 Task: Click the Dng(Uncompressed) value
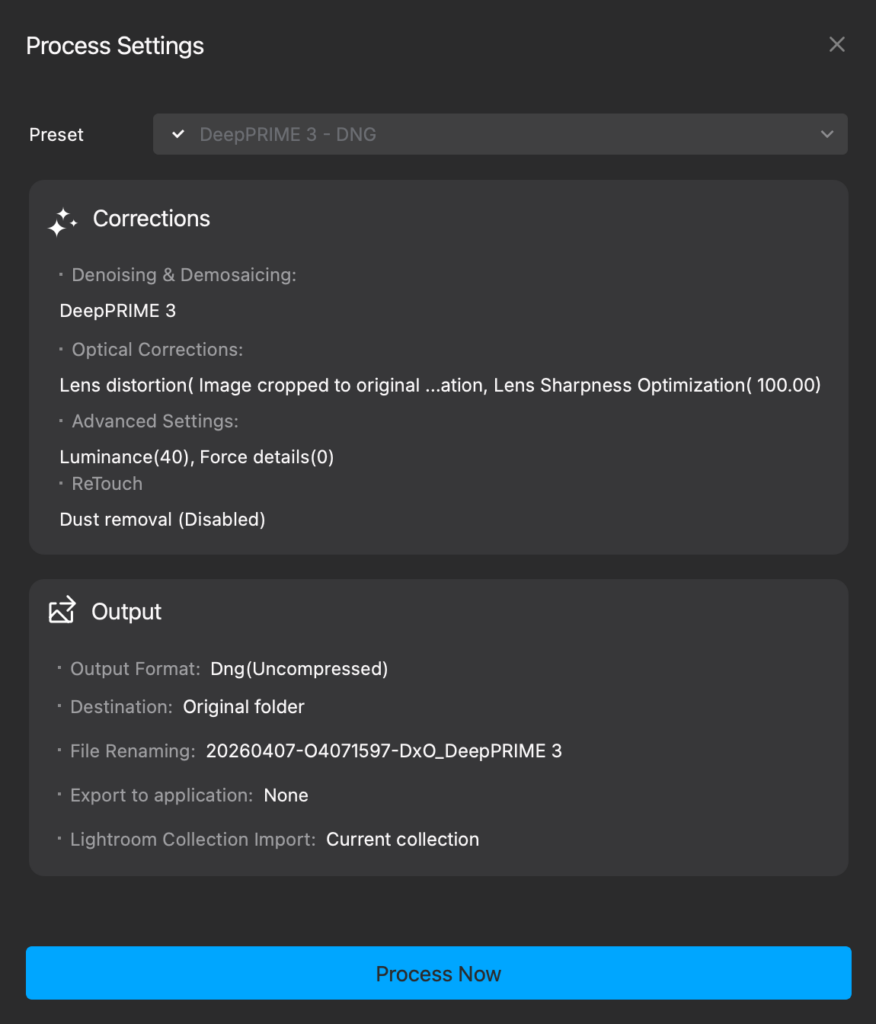[299, 669]
